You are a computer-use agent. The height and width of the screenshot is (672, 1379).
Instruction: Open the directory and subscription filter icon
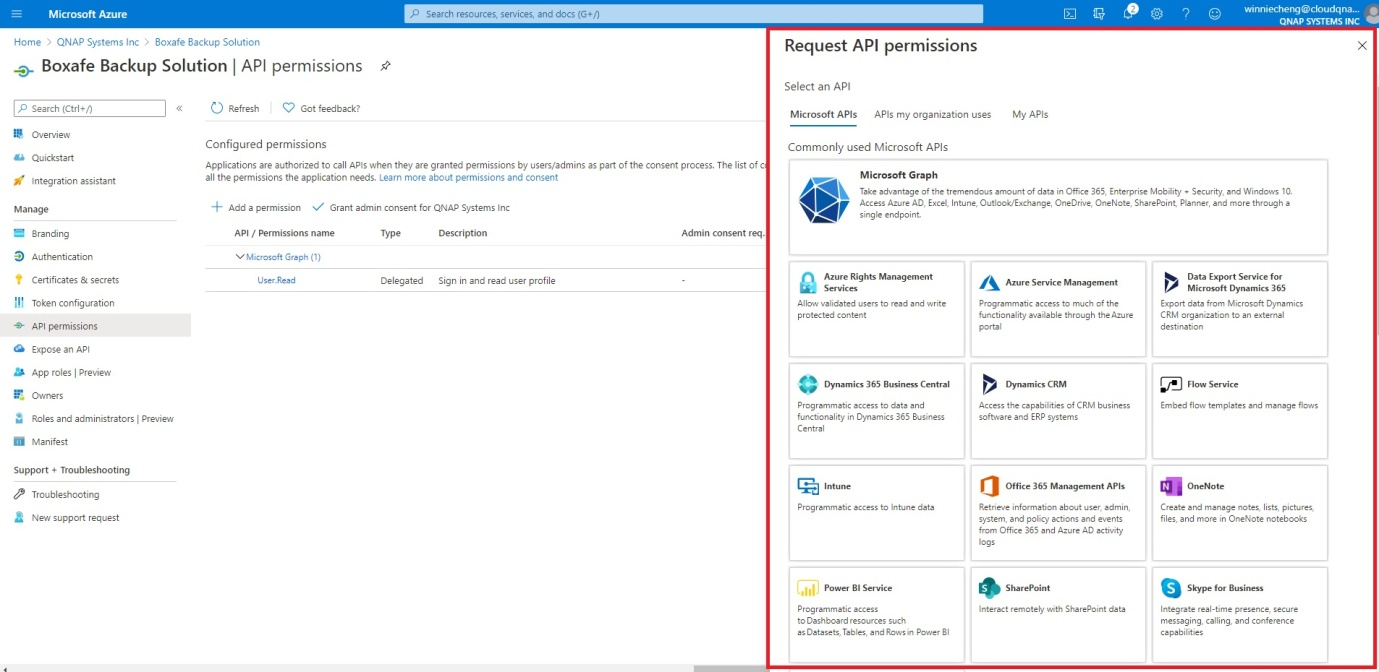tap(1099, 14)
